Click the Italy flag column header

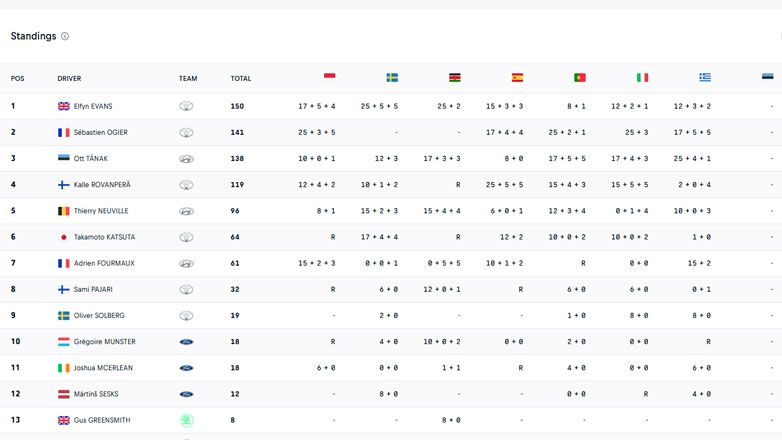pos(642,78)
